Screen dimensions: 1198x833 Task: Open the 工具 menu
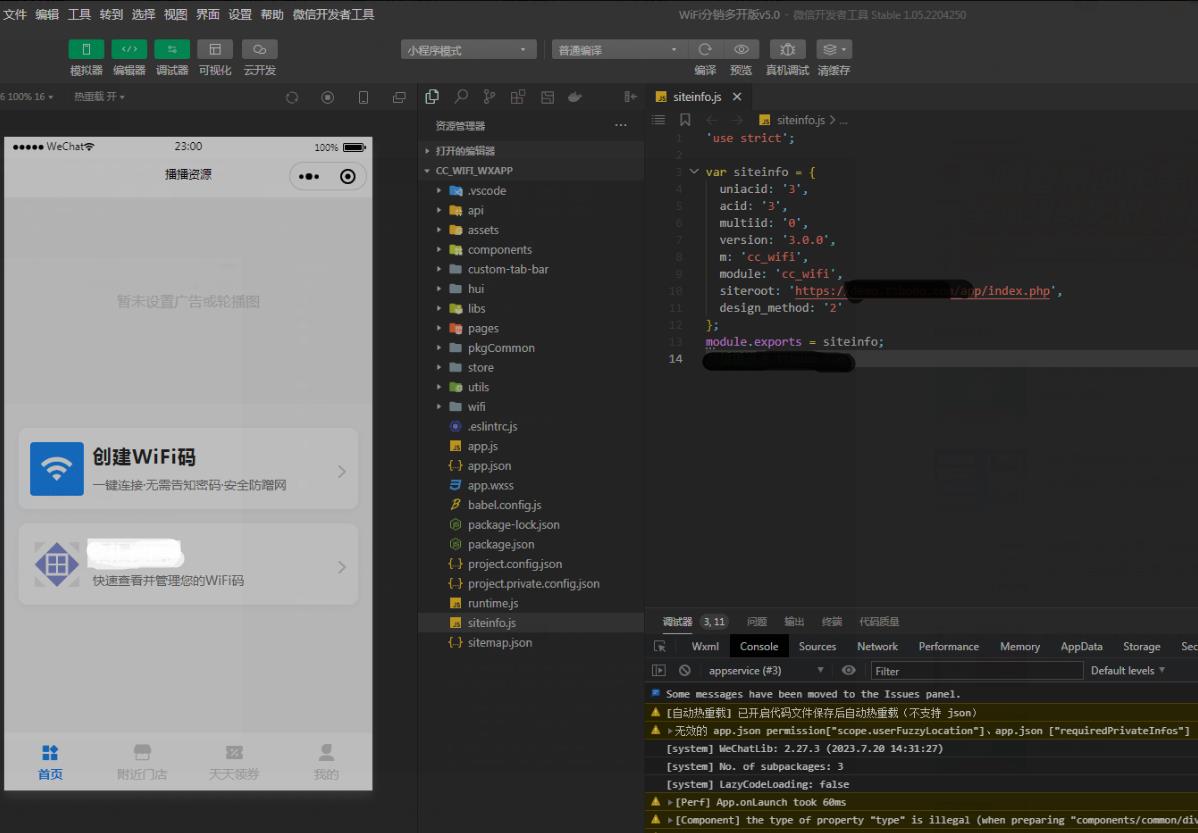pos(79,14)
